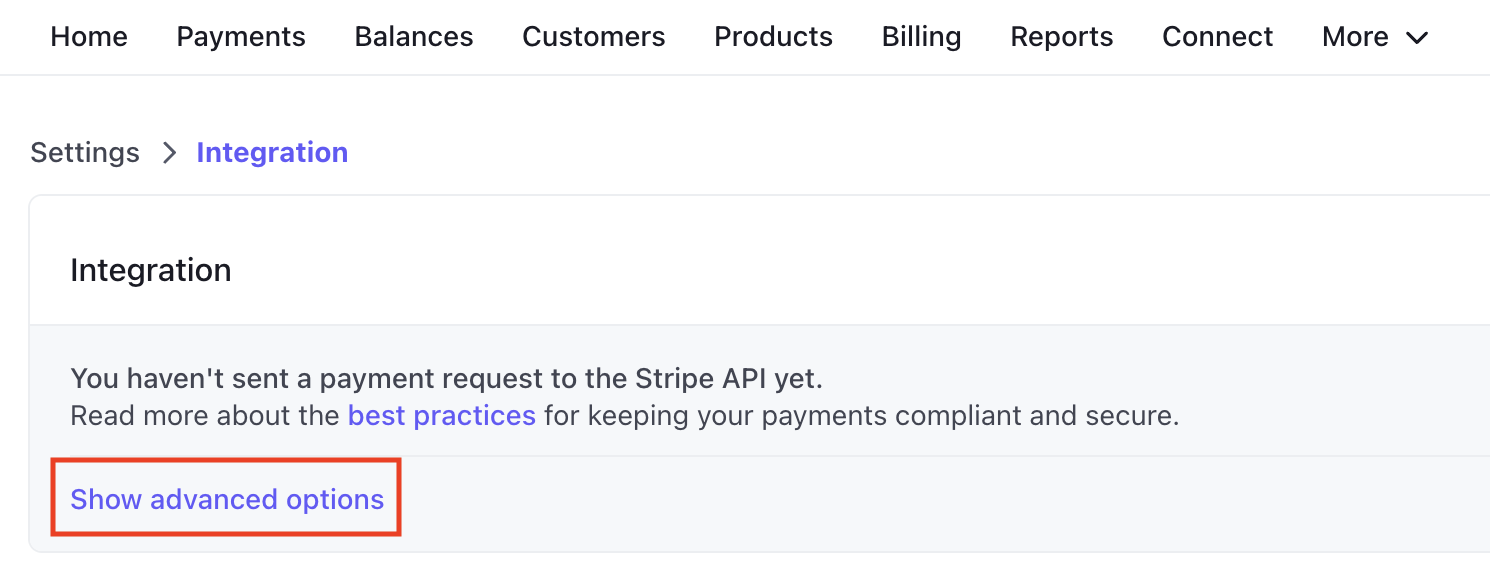Open the Home tab
1490x578 pixels.
tap(89, 37)
